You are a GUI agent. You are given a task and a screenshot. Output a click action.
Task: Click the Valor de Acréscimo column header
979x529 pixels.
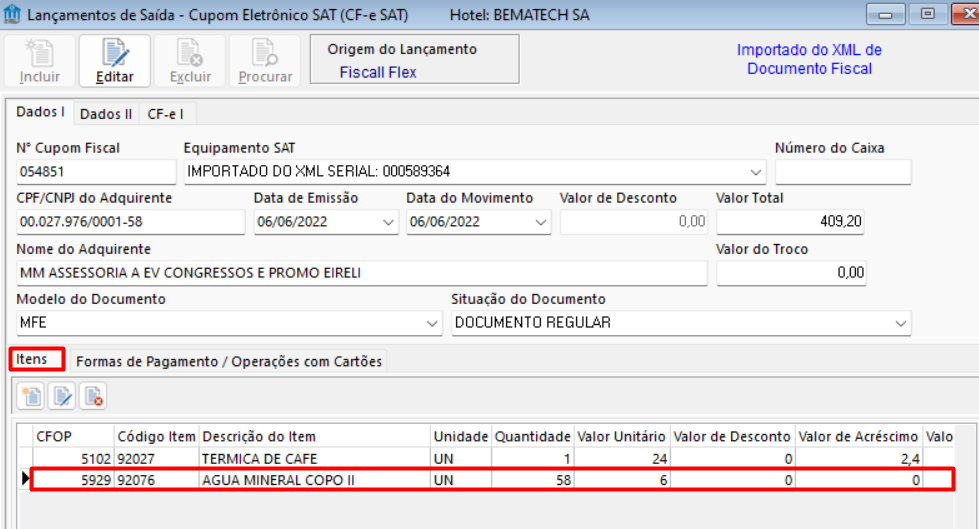tap(858, 437)
